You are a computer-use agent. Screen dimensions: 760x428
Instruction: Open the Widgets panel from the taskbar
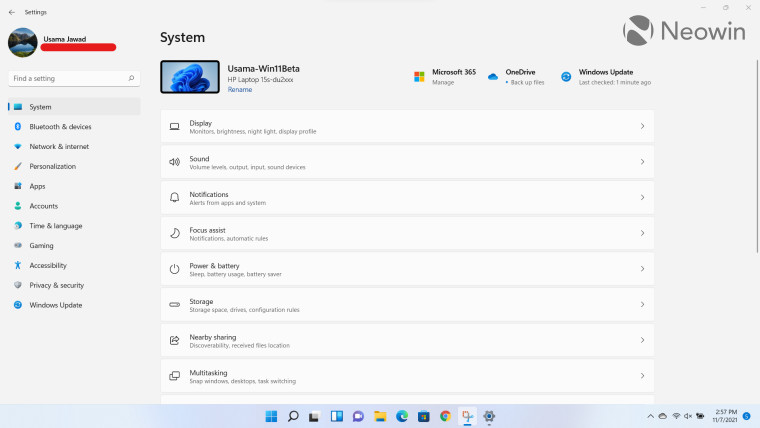336,416
